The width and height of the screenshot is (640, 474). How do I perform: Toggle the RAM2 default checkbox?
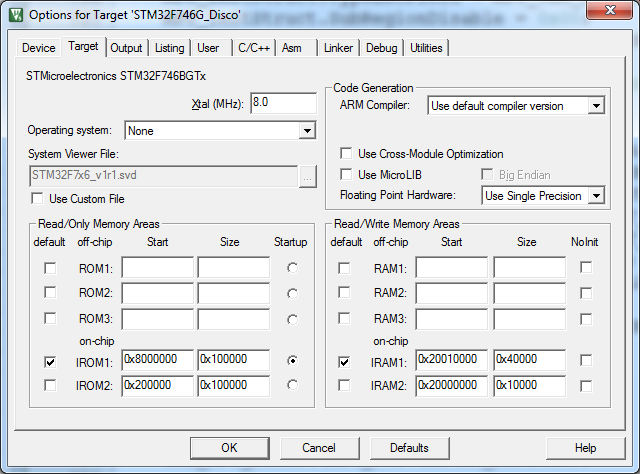(344, 292)
